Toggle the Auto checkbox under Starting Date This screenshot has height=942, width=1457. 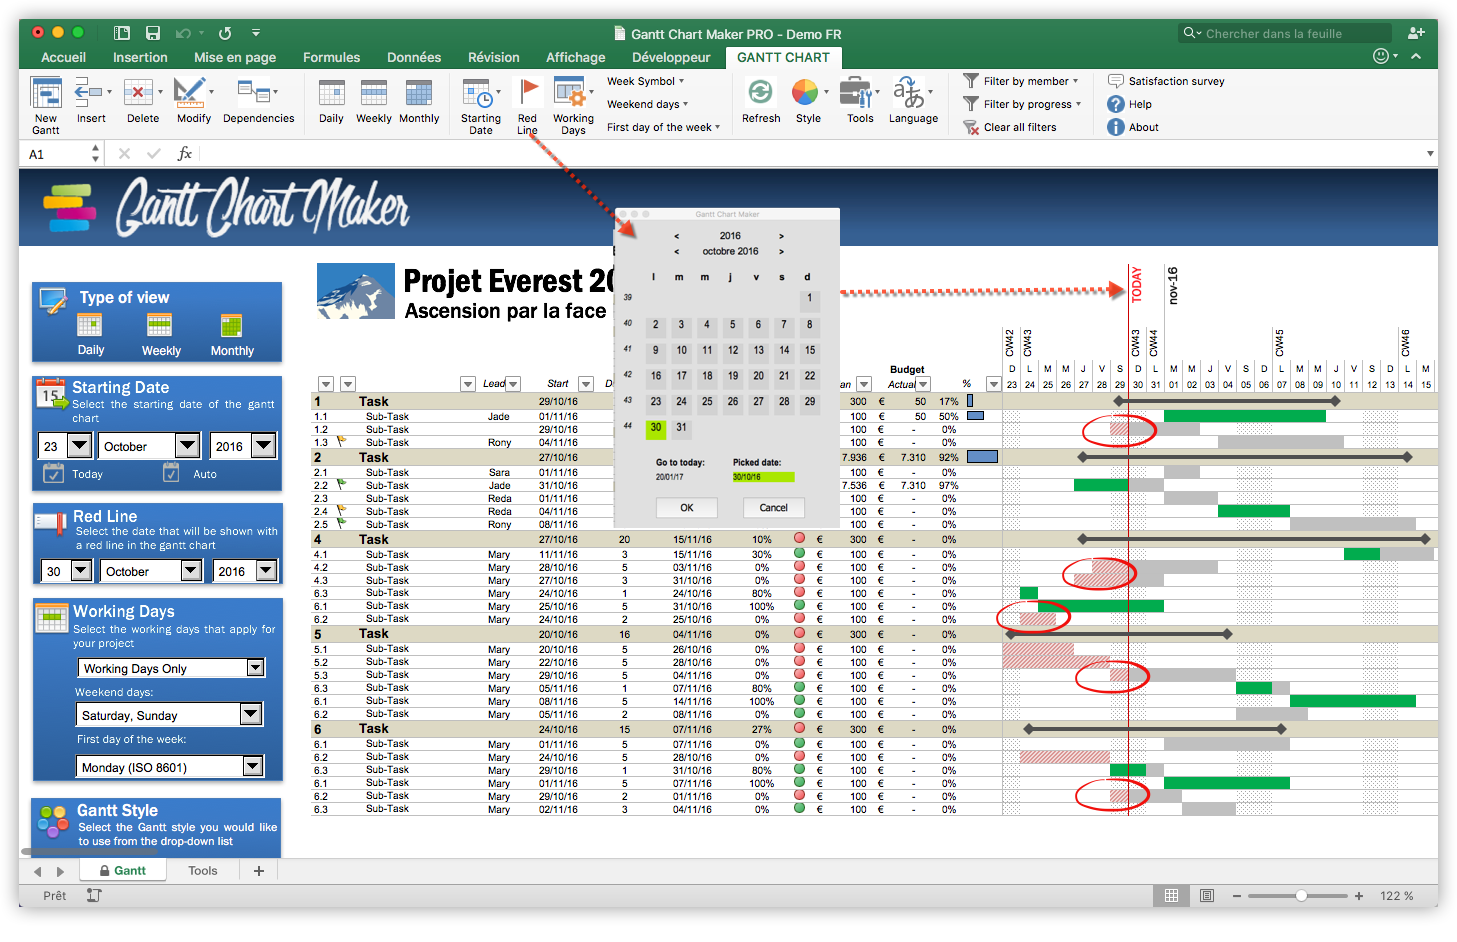pos(172,473)
